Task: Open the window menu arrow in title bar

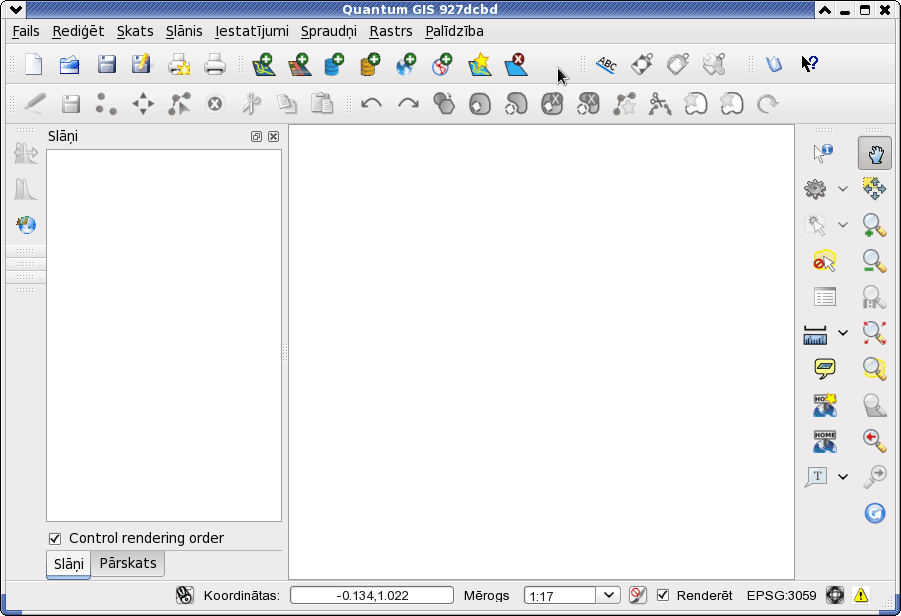Action: click(16, 9)
